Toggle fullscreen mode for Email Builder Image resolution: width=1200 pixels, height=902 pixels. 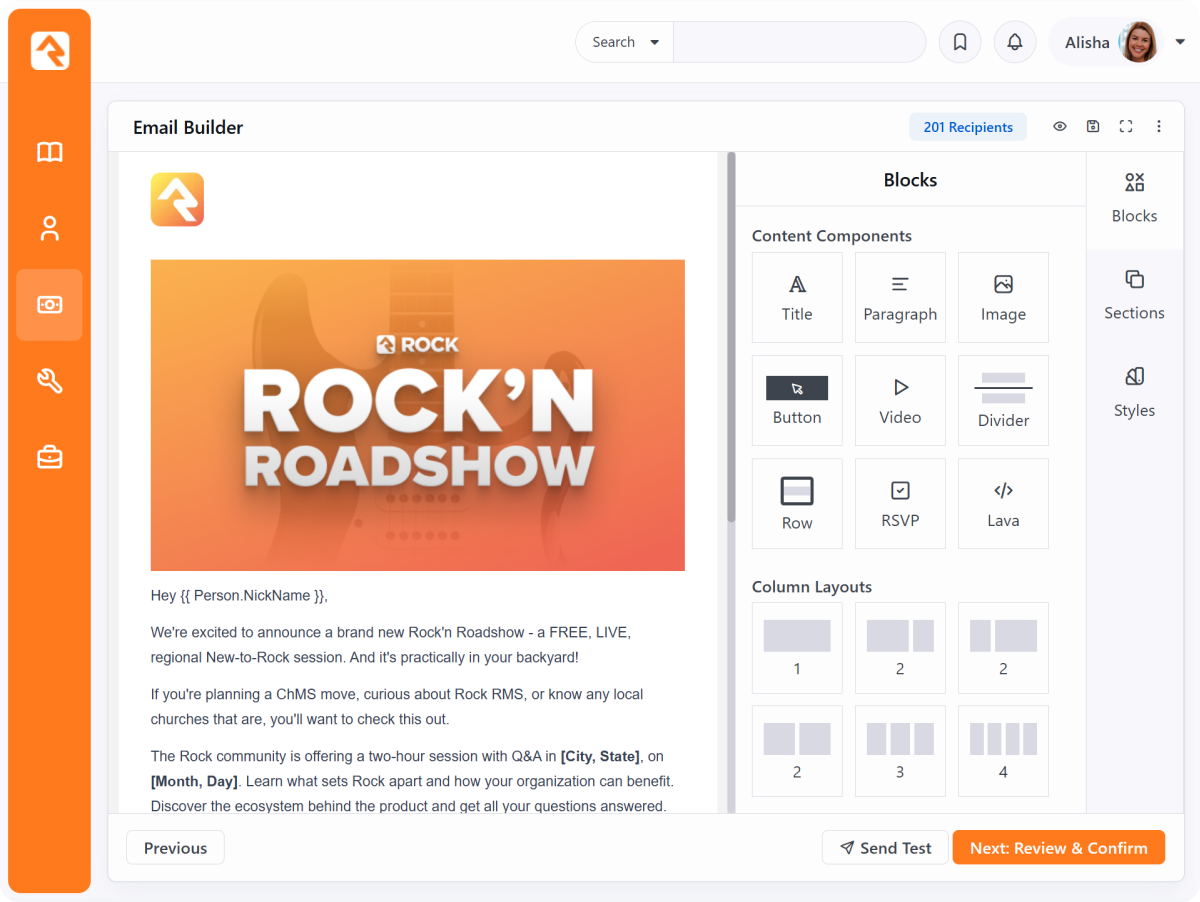[1126, 127]
